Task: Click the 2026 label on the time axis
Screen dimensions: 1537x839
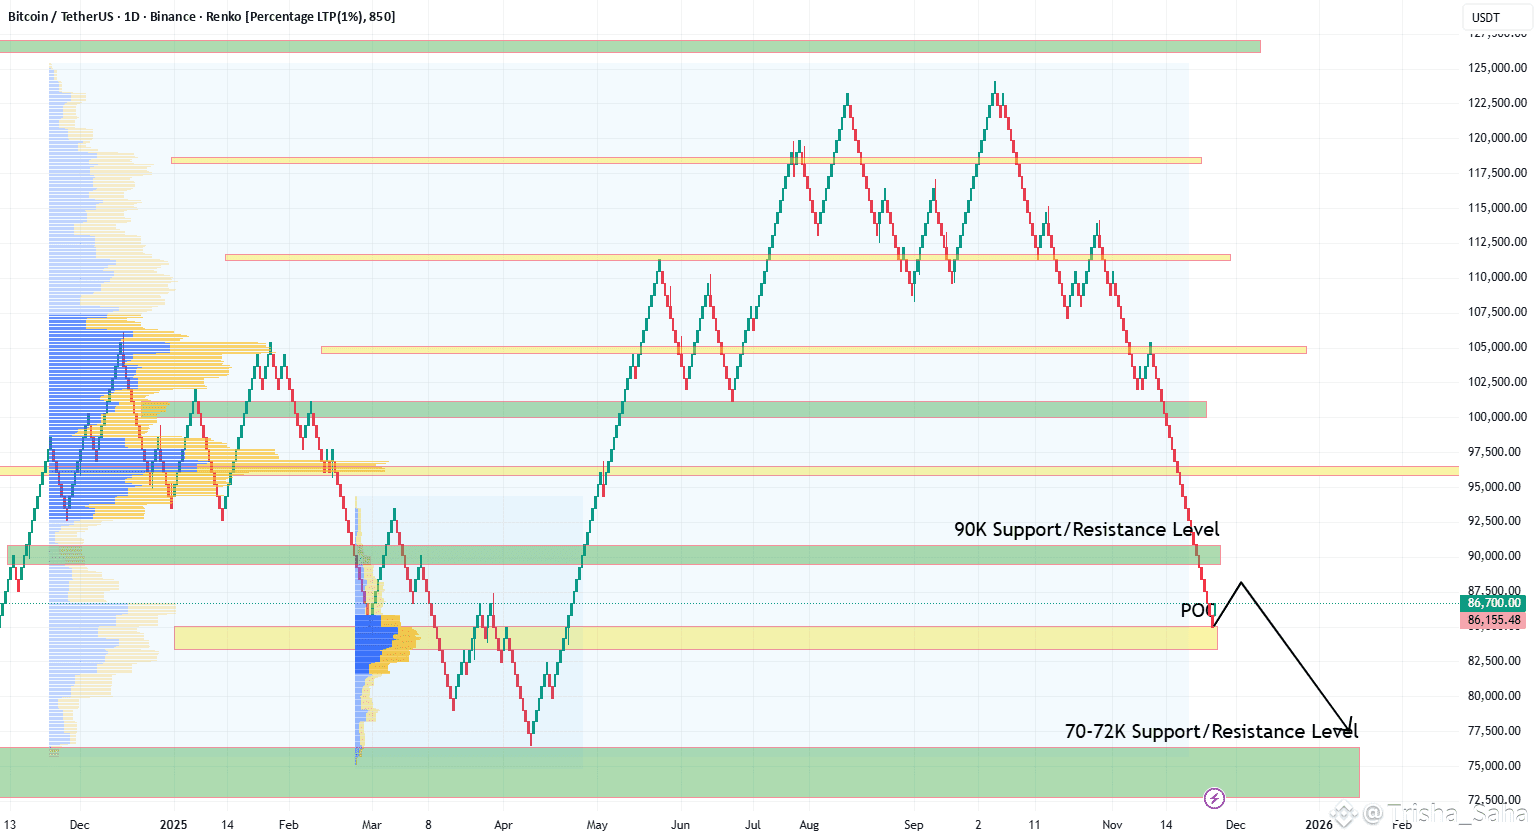Action: (x=1319, y=825)
